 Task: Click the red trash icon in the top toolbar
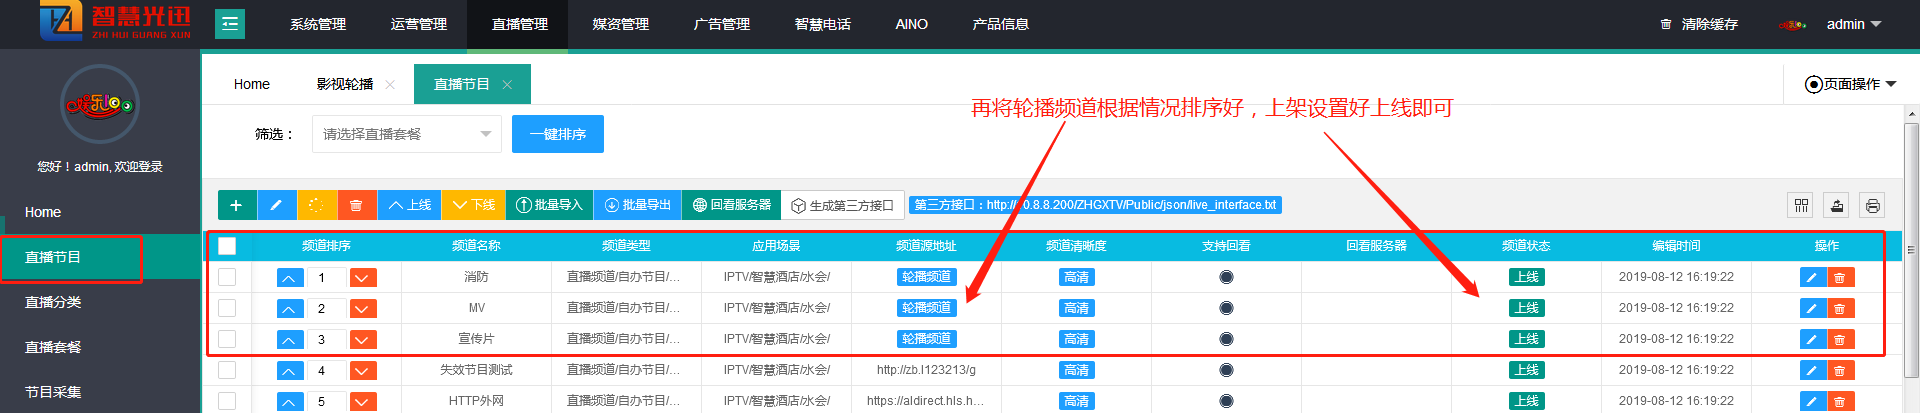point(356,205)
